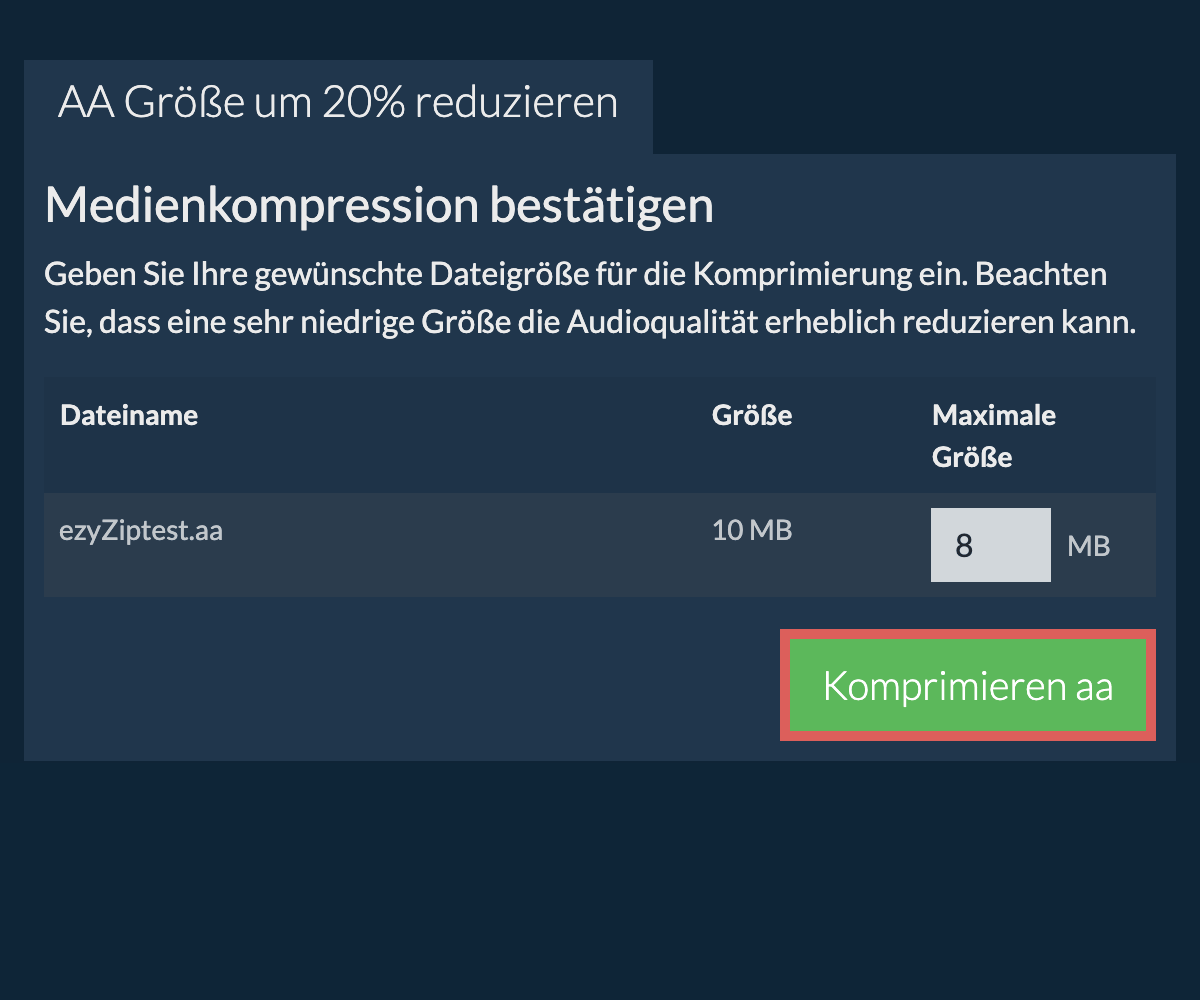Select the ezyZiptest.aa file name

[x=141, y=530]
